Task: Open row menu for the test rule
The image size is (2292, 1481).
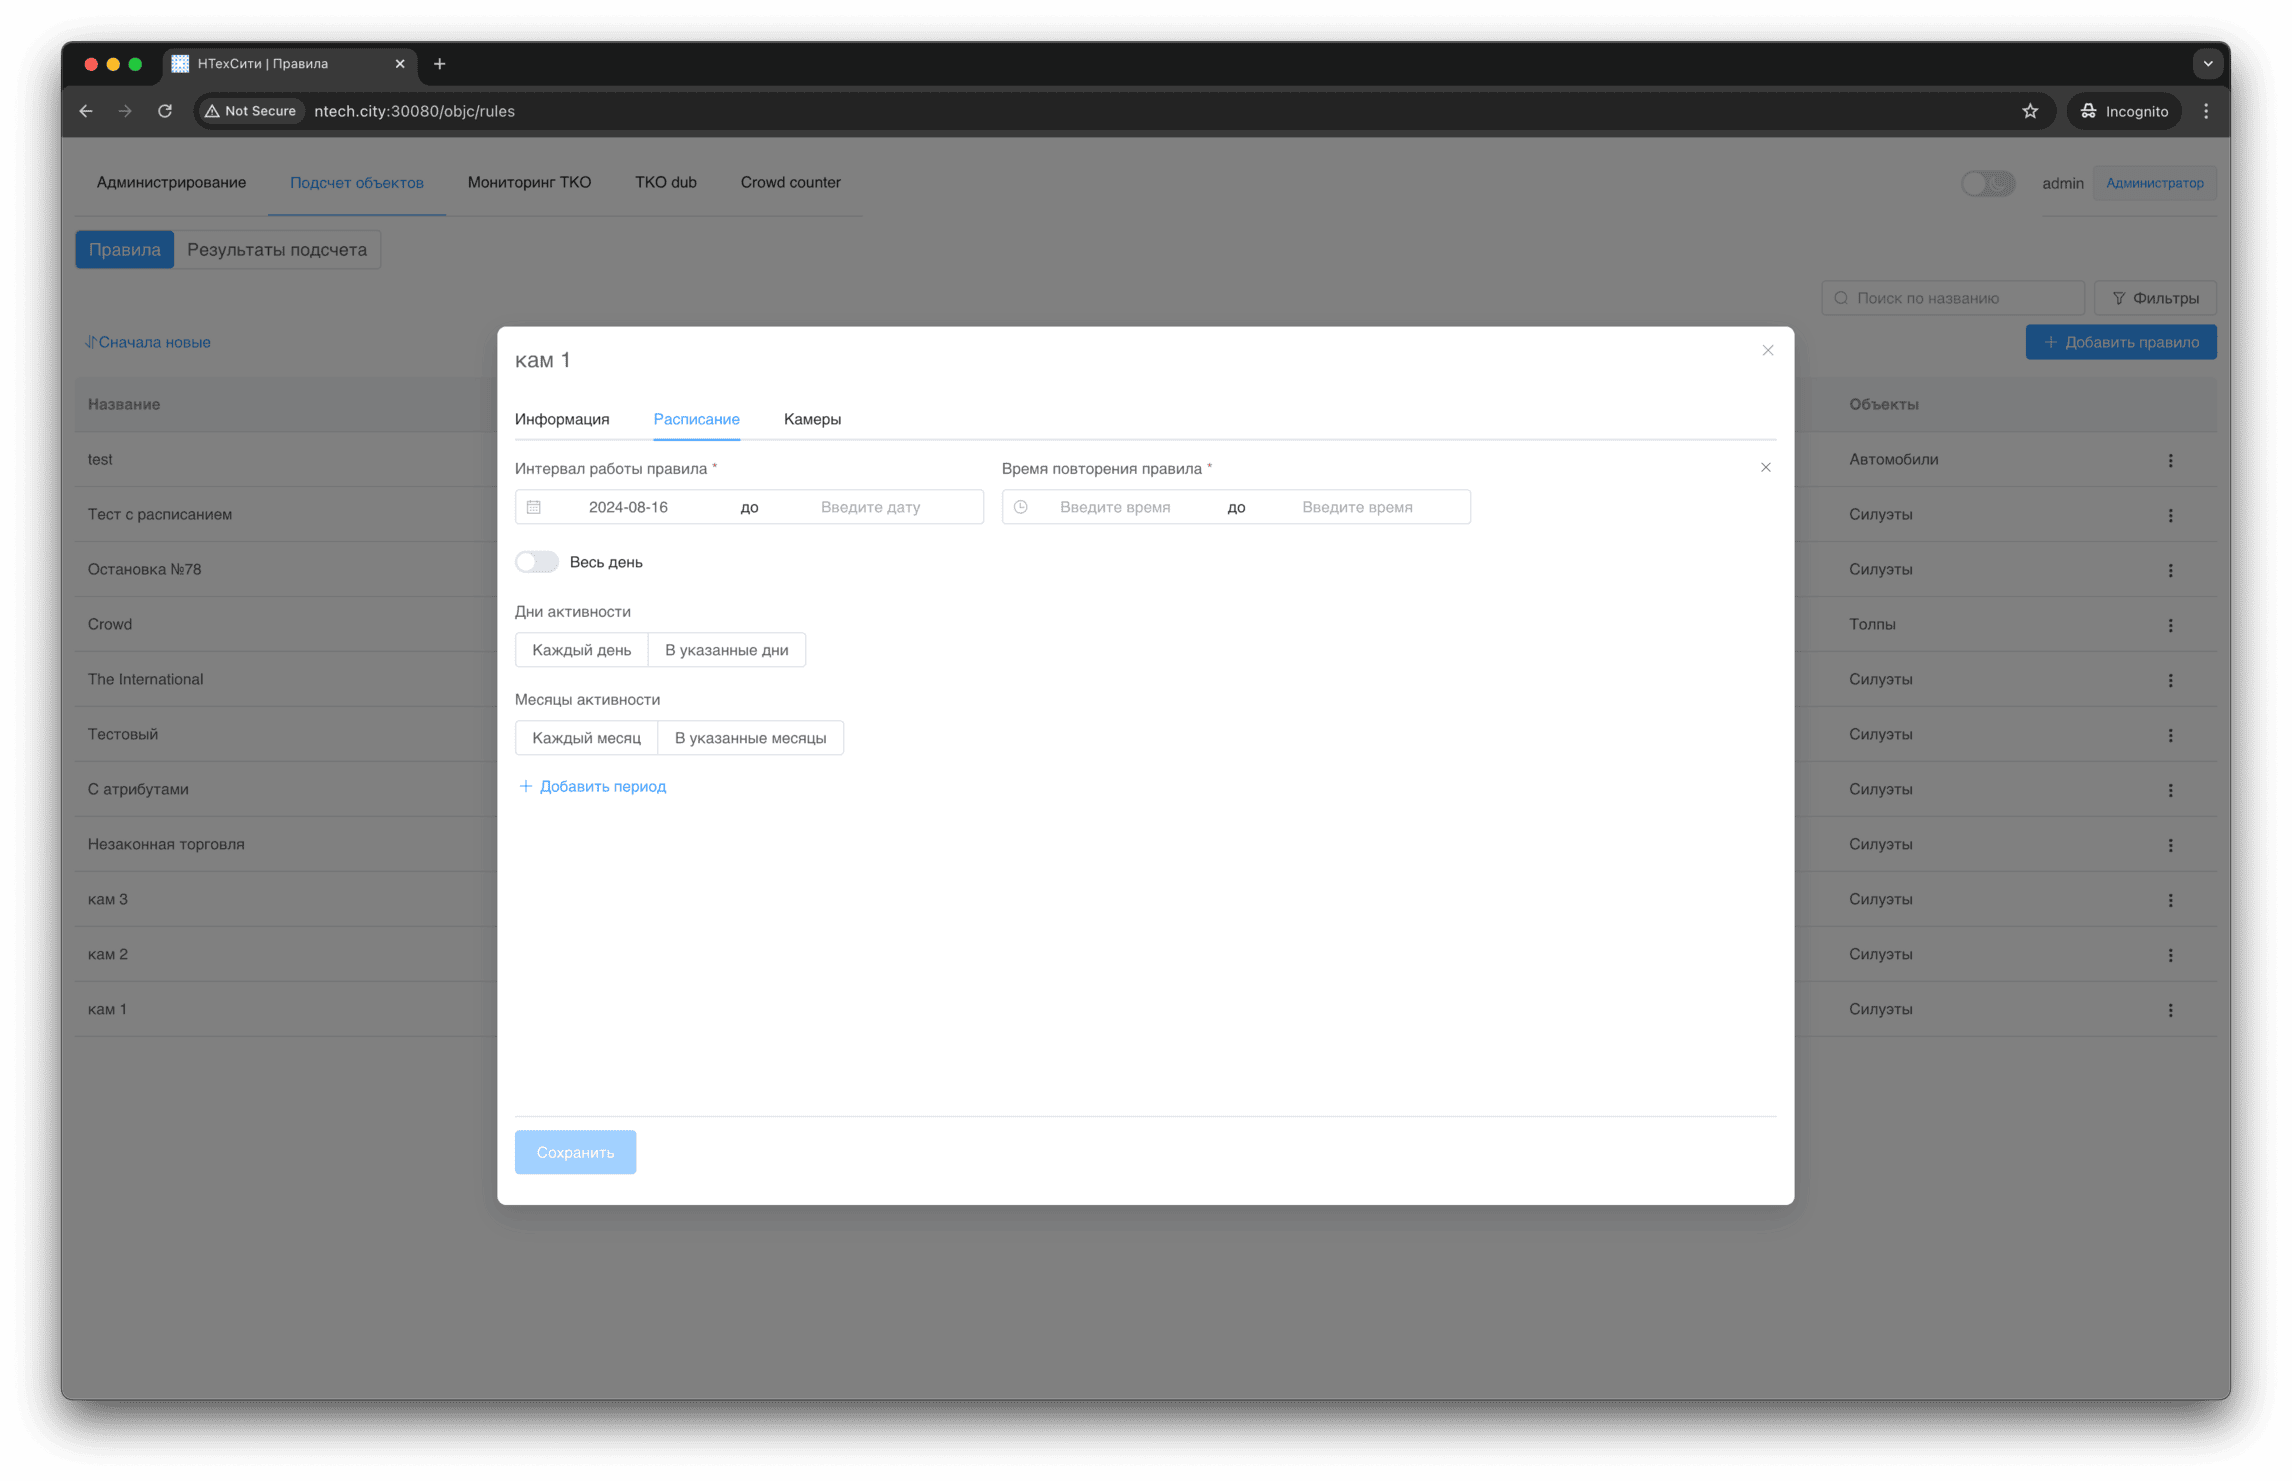Action: pos(2169,460)
